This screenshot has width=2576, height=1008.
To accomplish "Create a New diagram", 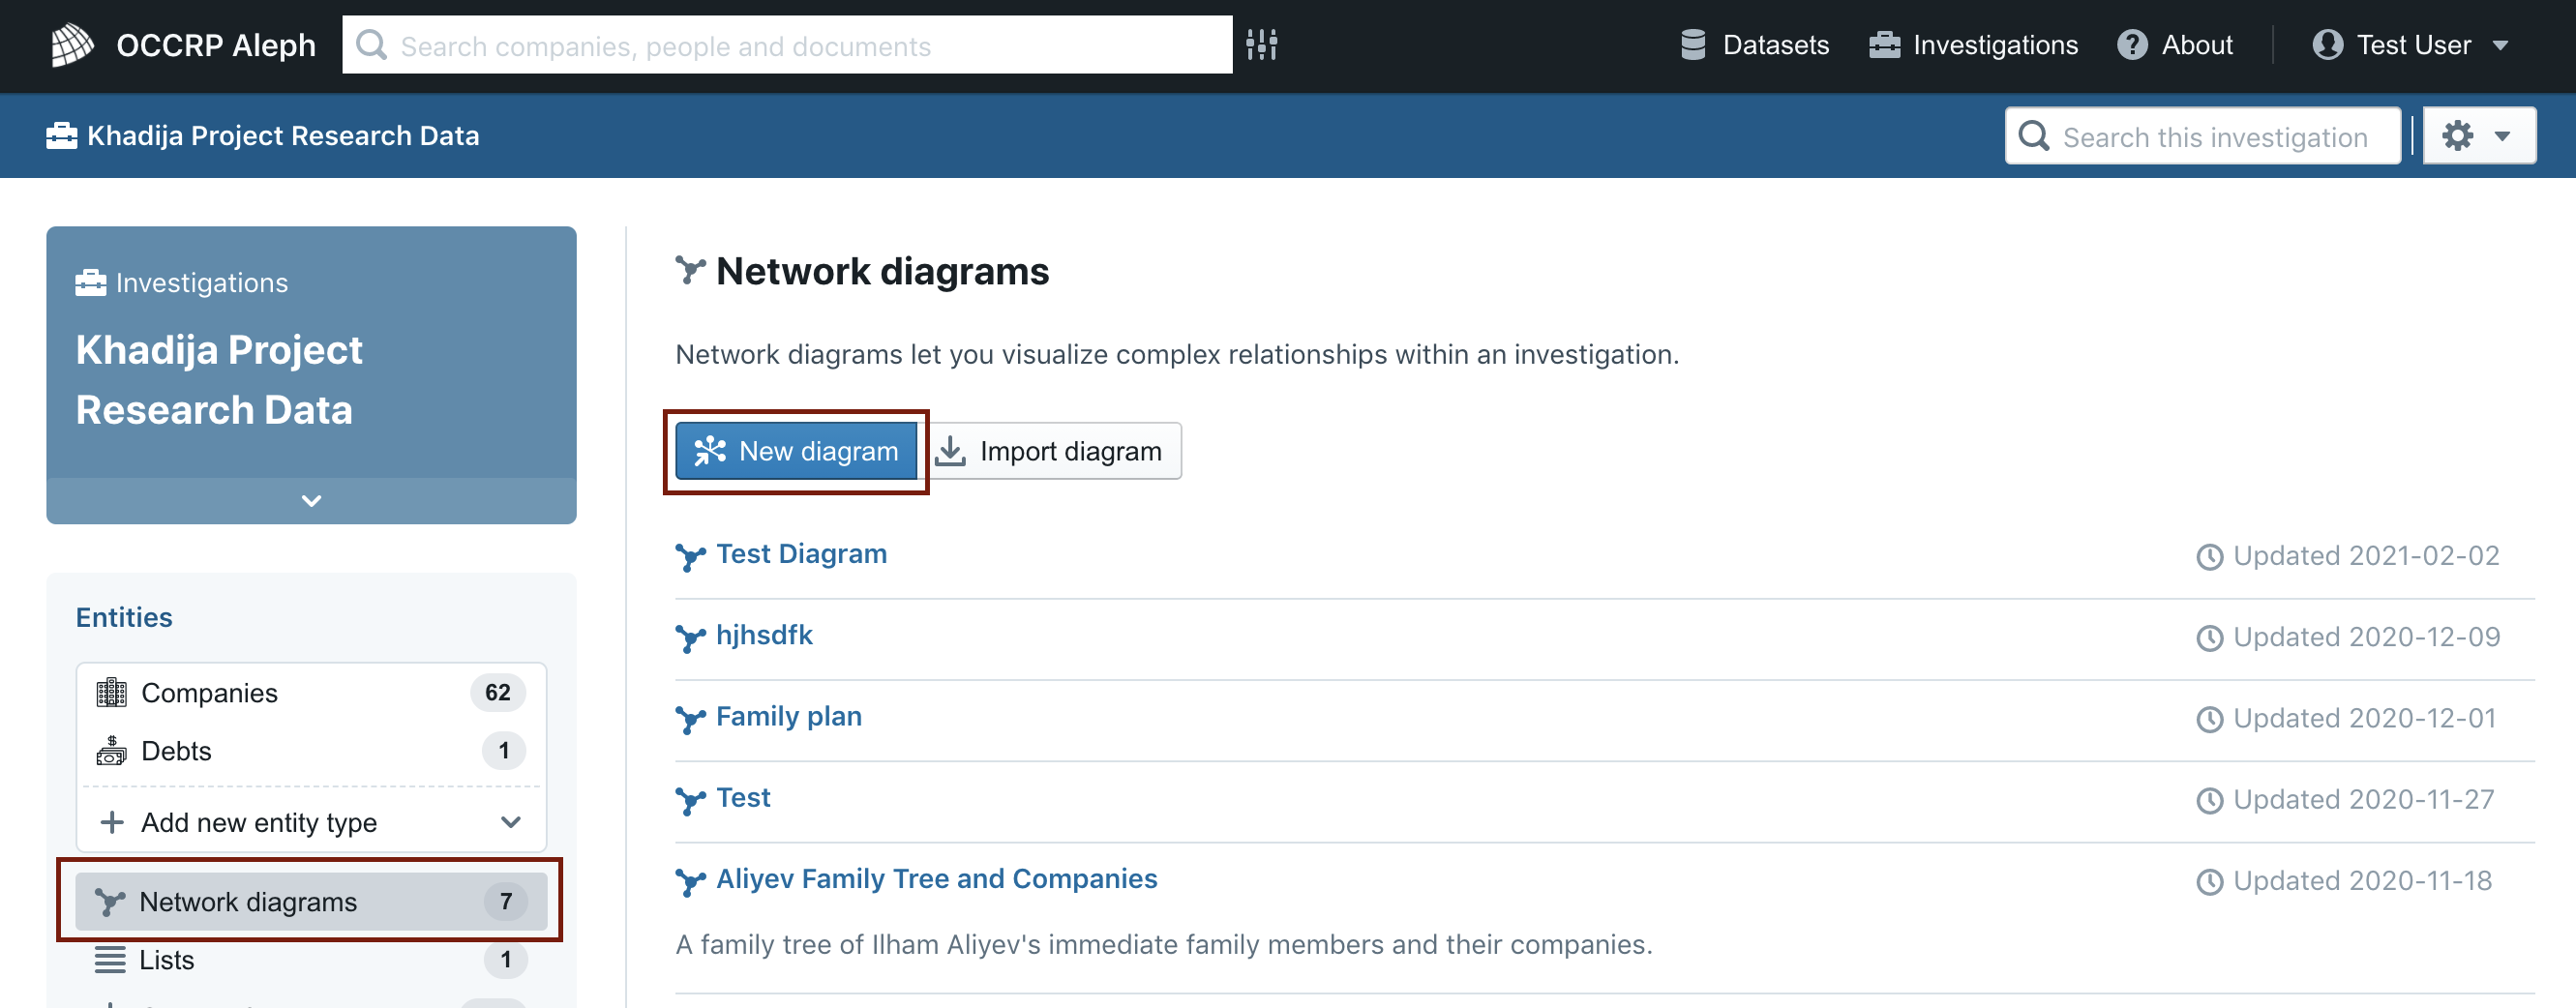I will click(x=796, y=451).
